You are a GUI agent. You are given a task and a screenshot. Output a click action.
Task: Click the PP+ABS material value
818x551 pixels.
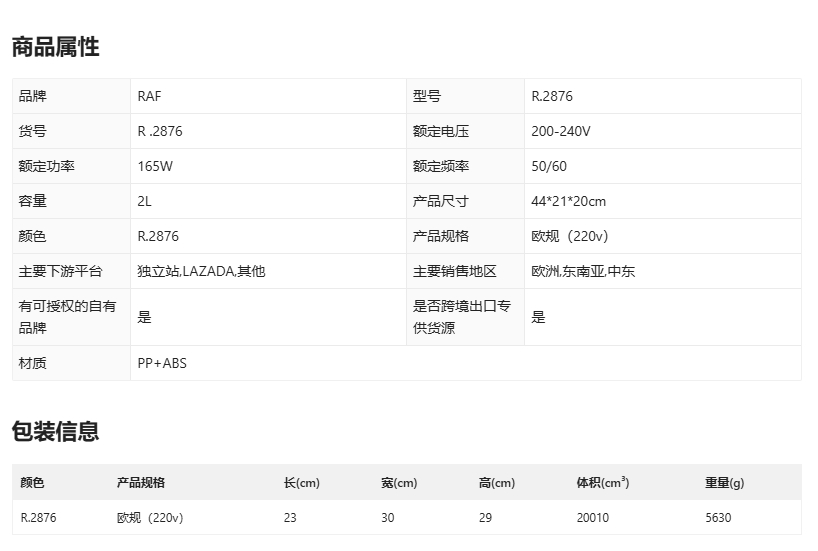click(162, 363)
